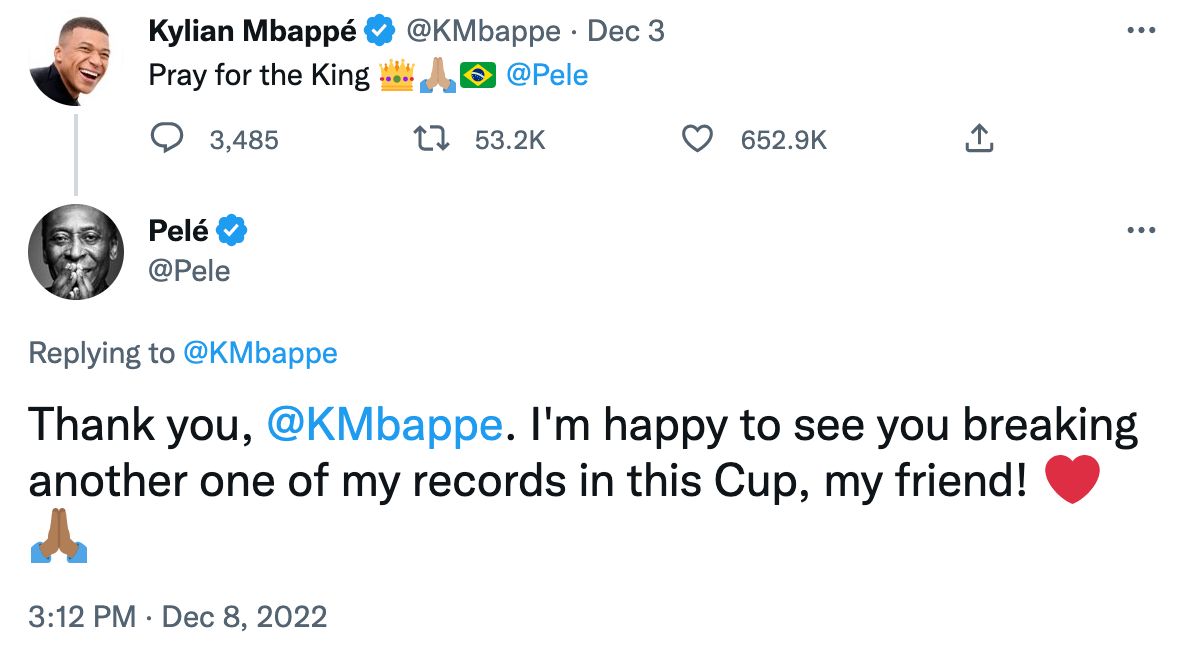
Task: Click the retweet icon showing 53.2K
Action: [x=432, y=140]
